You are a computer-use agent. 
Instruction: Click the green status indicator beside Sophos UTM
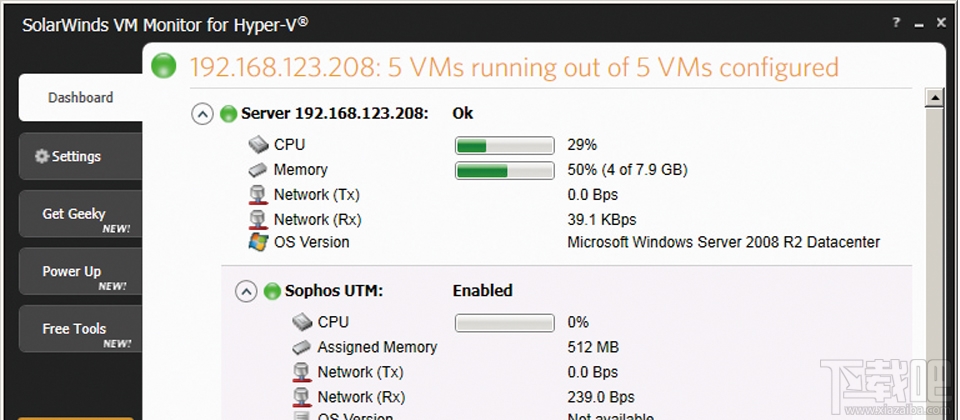272,291
